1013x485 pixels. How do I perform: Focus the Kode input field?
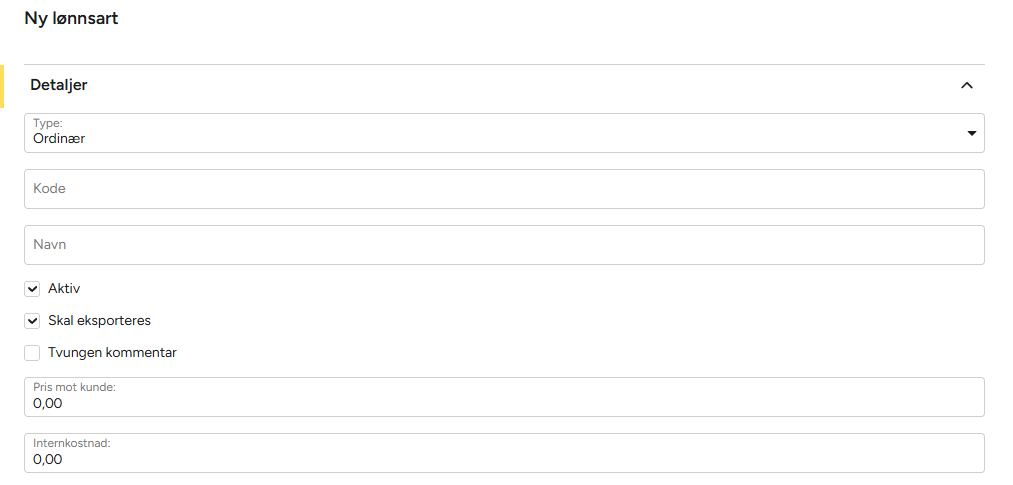click(504, 188)
